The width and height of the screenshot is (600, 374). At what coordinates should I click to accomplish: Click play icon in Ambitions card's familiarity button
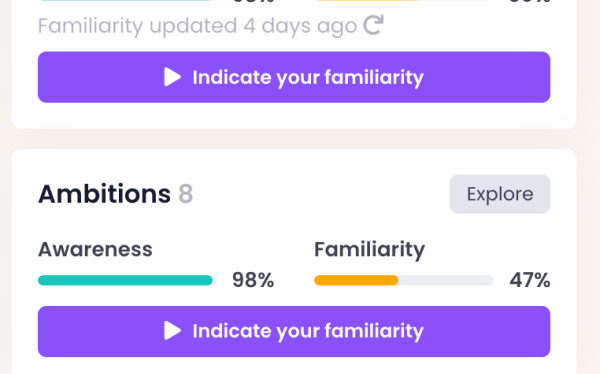click(x=173, y=331)
